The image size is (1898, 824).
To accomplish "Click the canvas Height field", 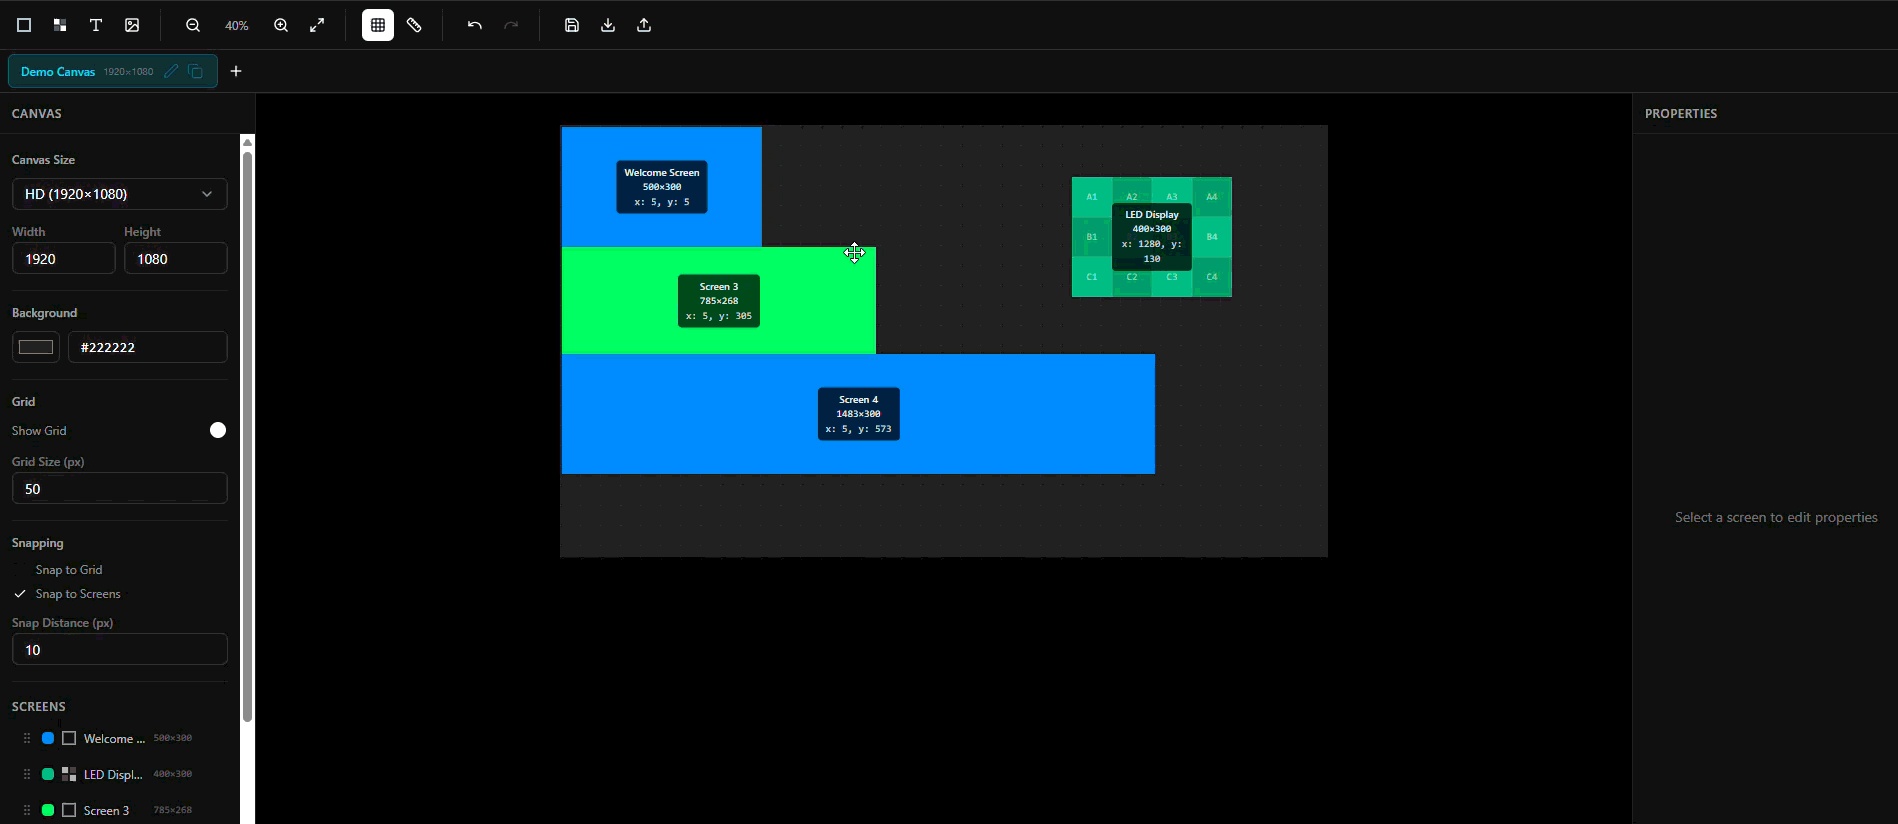I will tap(176, 259).
